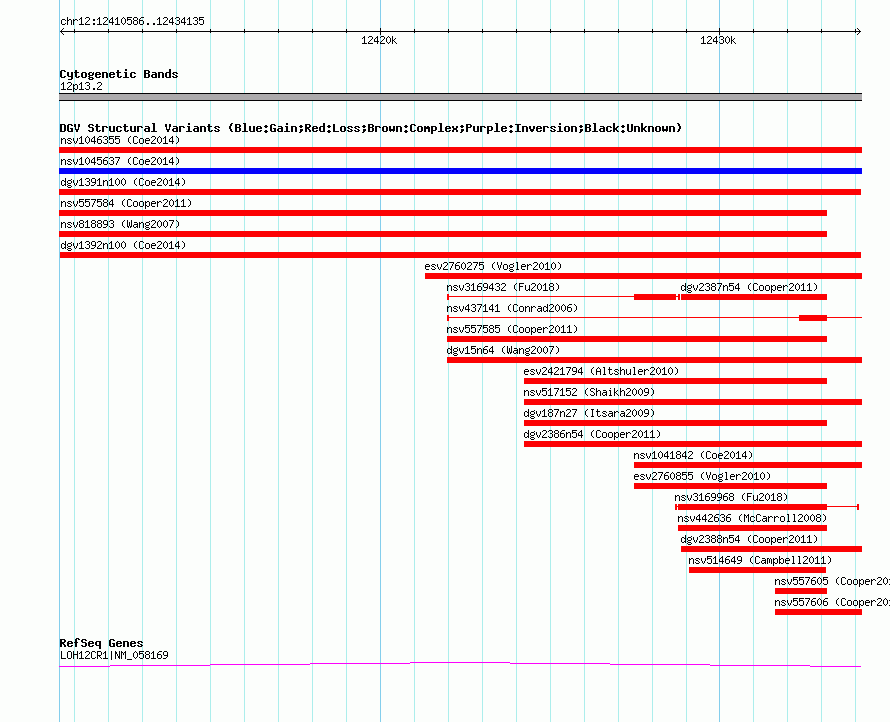Select nsv442636 (McCarroll2008) variant
Image resolution: width=890 pixels, height=722 pixels.
coord(752,518)
